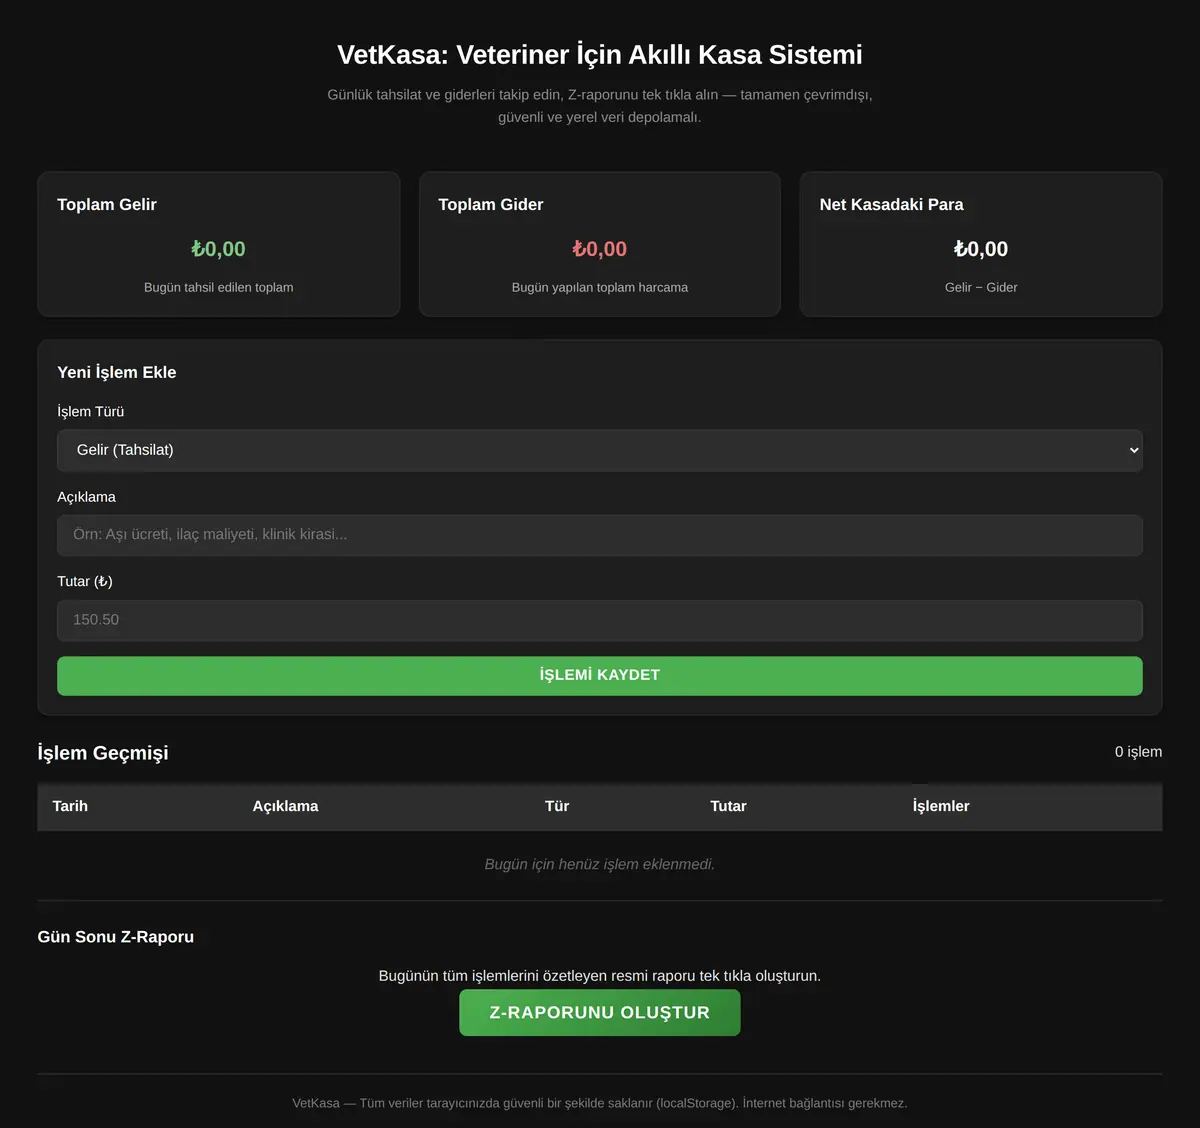Focus the Tutar amount input field
The height and width of the screenshot is (1128, 1200).
pyautogui.click(x=600, y=620)
